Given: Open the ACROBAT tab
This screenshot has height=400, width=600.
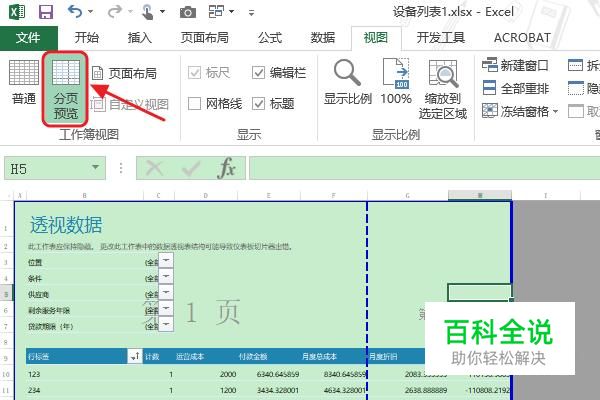Looking at the screenshot, I should [x=522, y=38].
